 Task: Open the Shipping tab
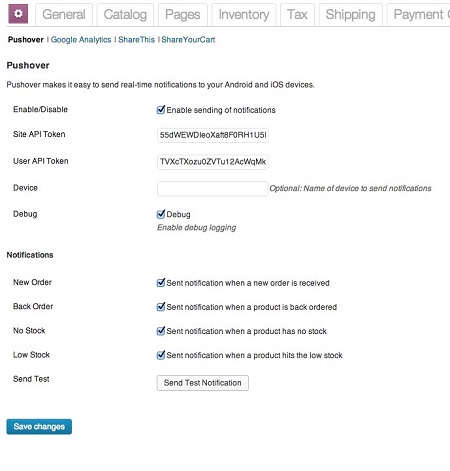[x=350, y=14]
